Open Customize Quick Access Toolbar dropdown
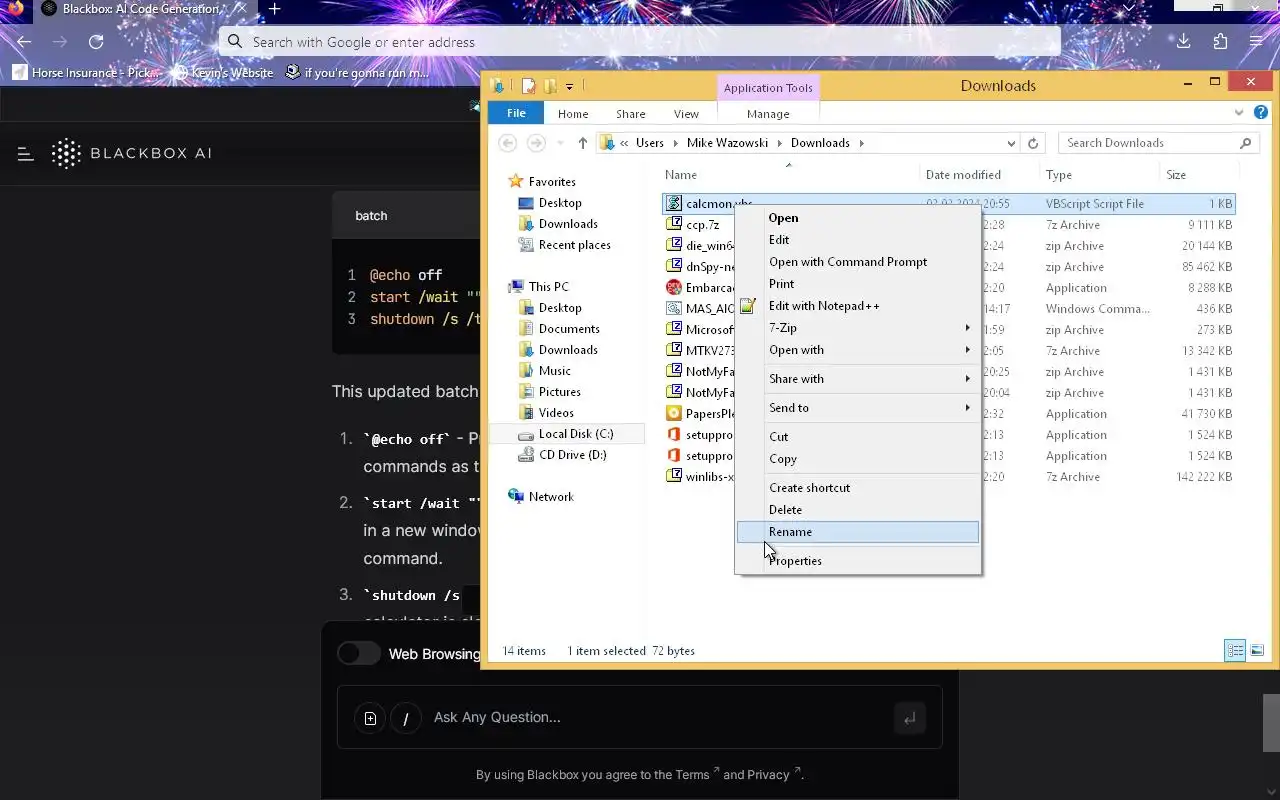The width and height of the screenshot is (1280, 800). pos(570,86)
